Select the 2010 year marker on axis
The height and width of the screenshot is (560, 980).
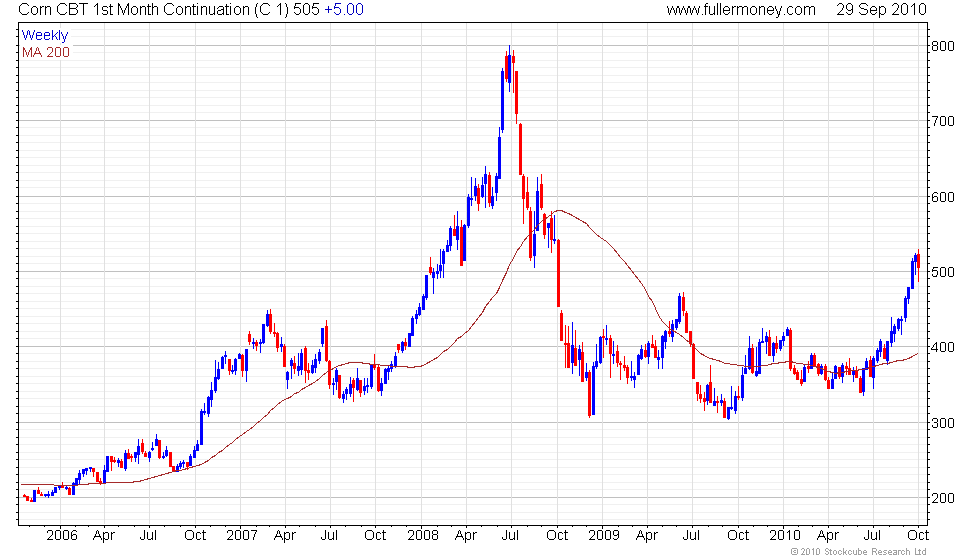(x=784, y=536)
